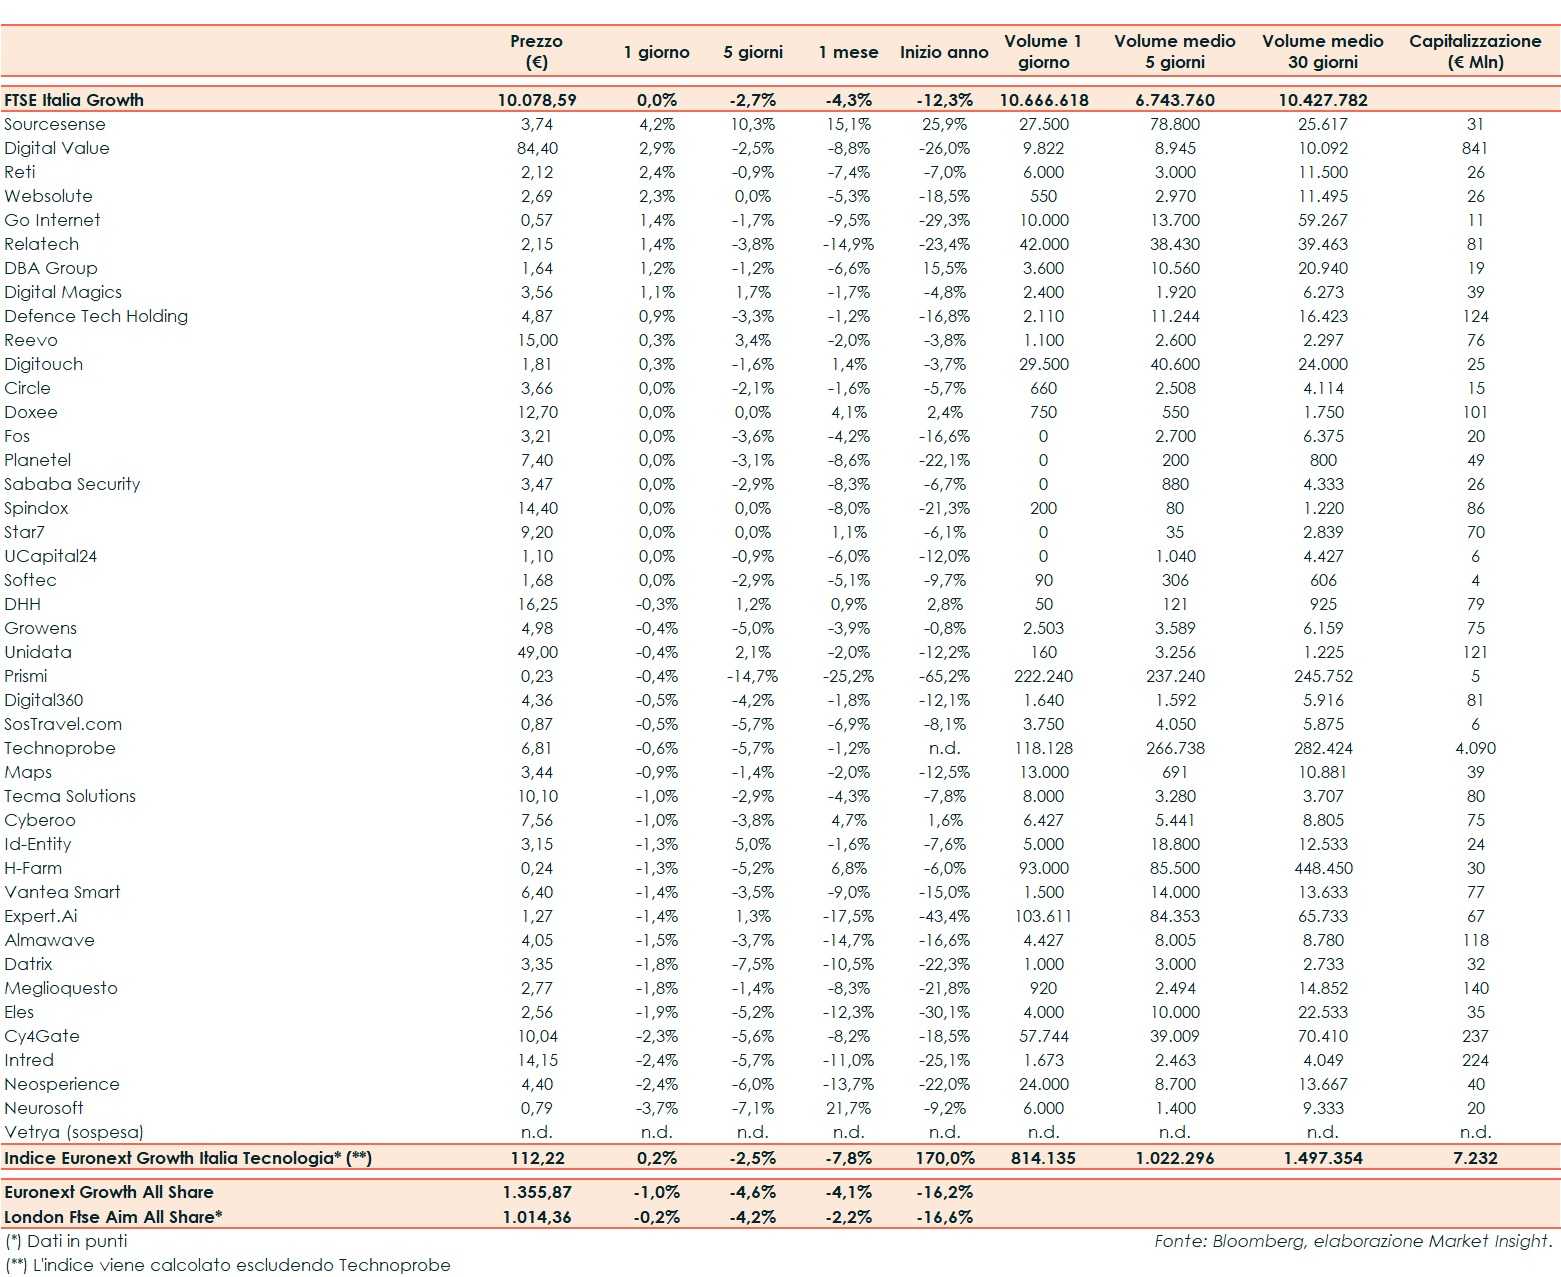Click the "1 giorno" column header
Viewport: 1561px width, 1277px height.
(656, 52)
